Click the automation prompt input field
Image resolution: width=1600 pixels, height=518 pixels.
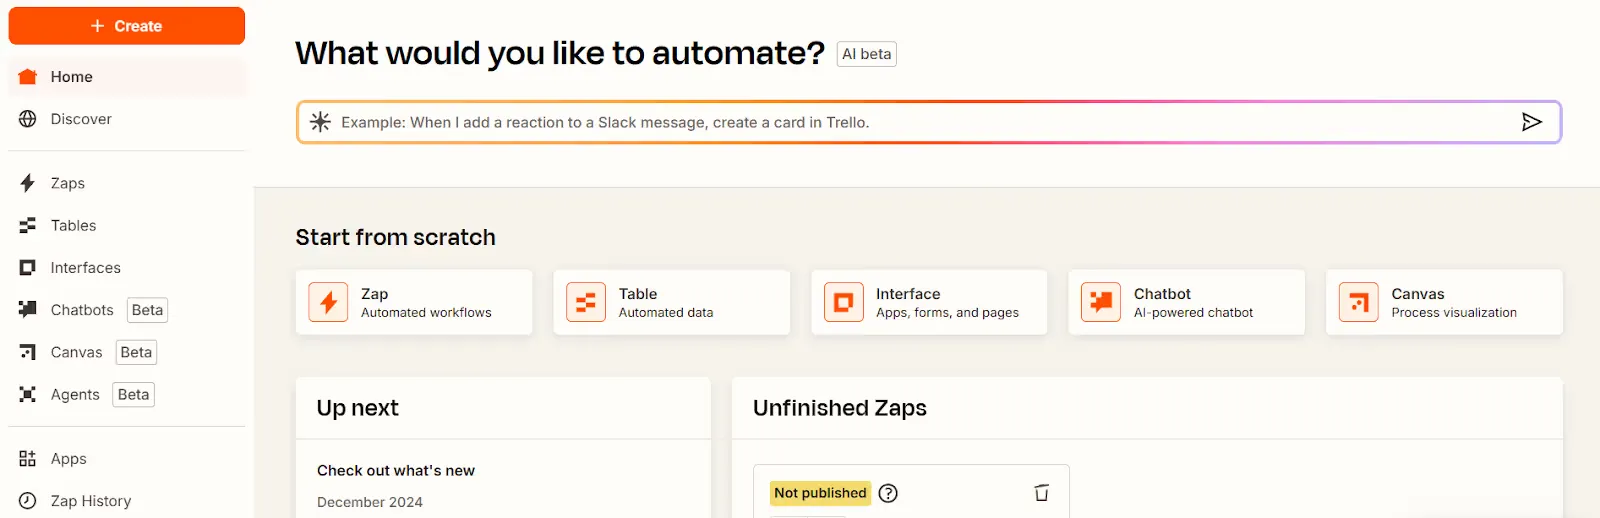tap(928, 122)
